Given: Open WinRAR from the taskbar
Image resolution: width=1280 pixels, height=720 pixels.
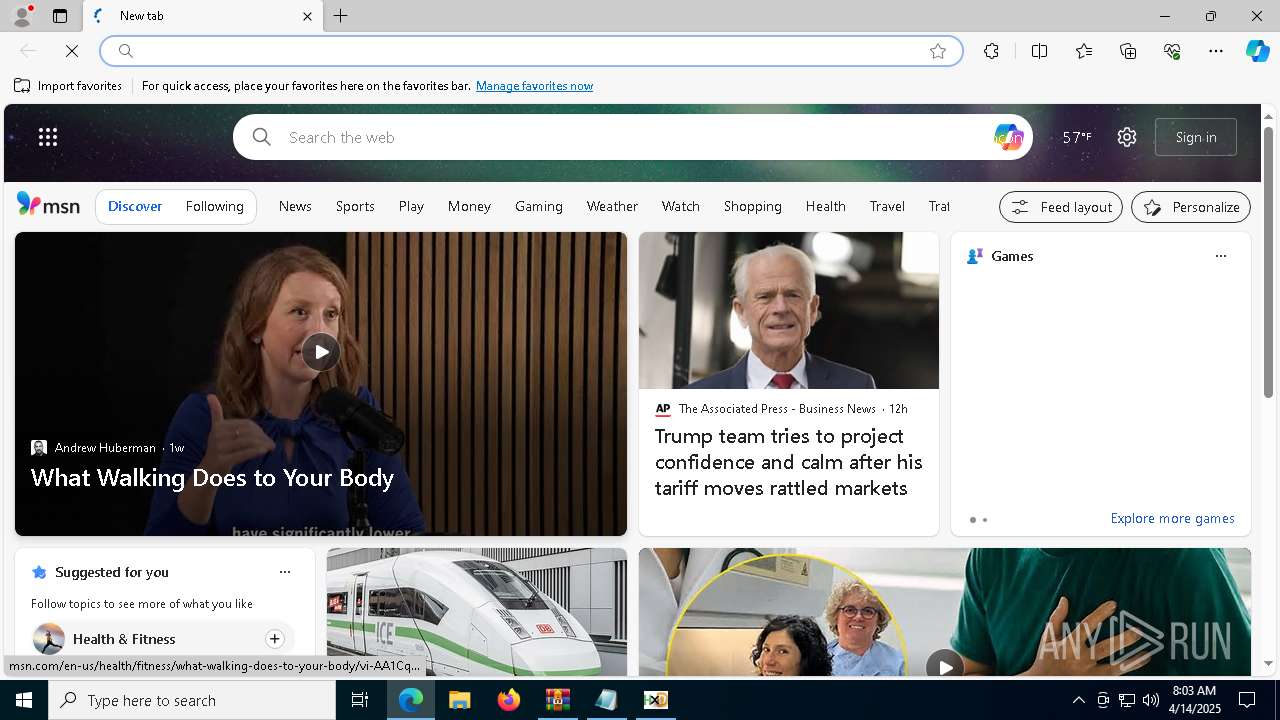Looking at the screenshot, I should (x=557, y=700).
